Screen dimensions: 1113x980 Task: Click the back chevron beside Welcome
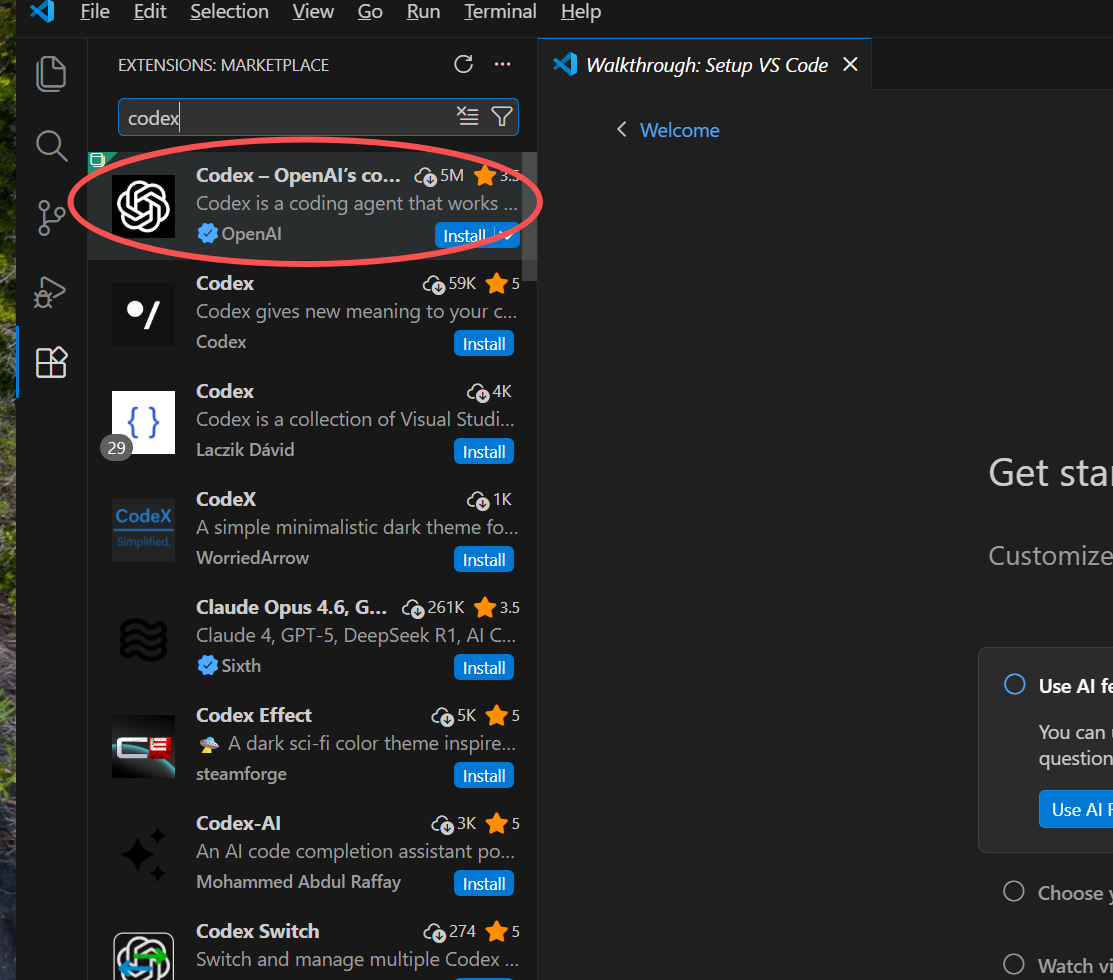click(x=622, y=130)
